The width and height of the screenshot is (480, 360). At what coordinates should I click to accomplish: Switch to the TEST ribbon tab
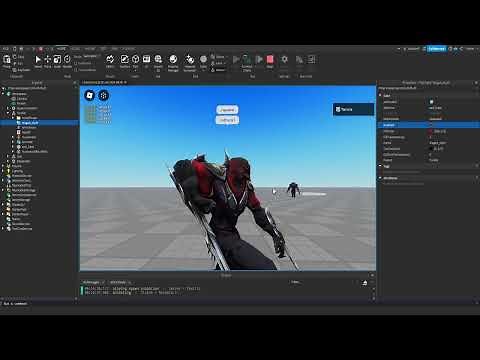104,49
